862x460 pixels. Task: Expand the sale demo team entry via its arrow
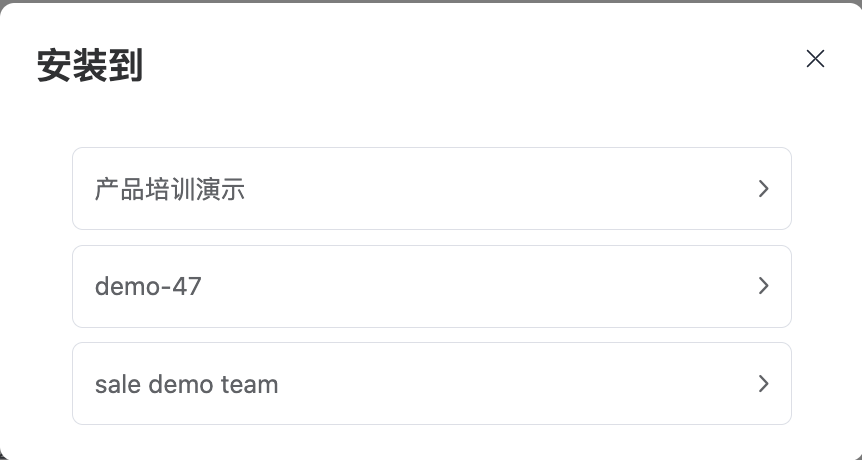[x=763, y=384]
